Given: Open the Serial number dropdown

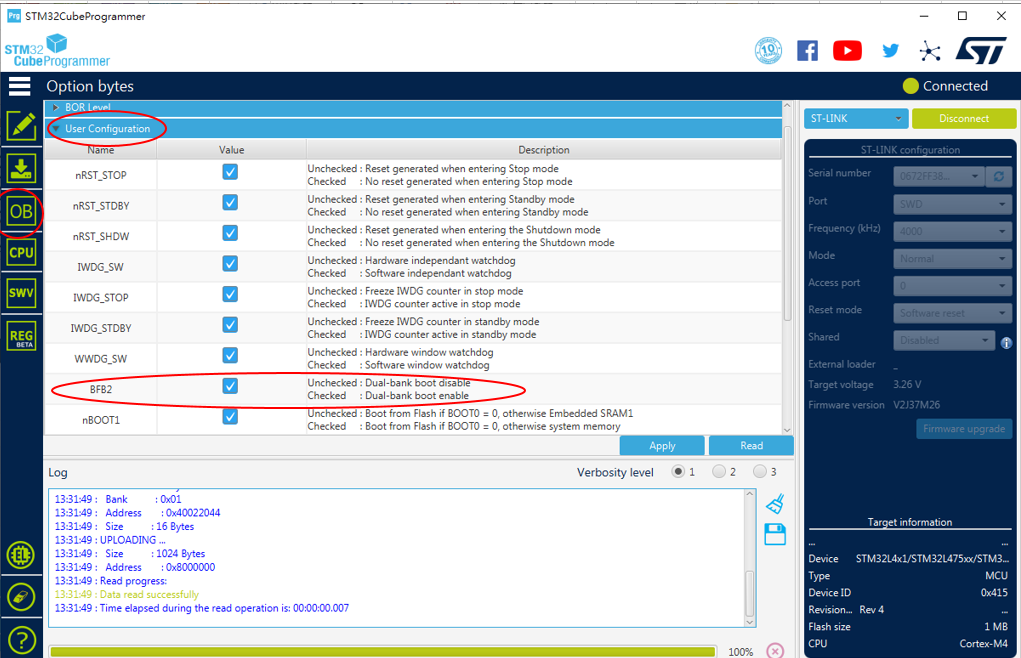Looking at the screenshot, I should click(x=938, y=176).
